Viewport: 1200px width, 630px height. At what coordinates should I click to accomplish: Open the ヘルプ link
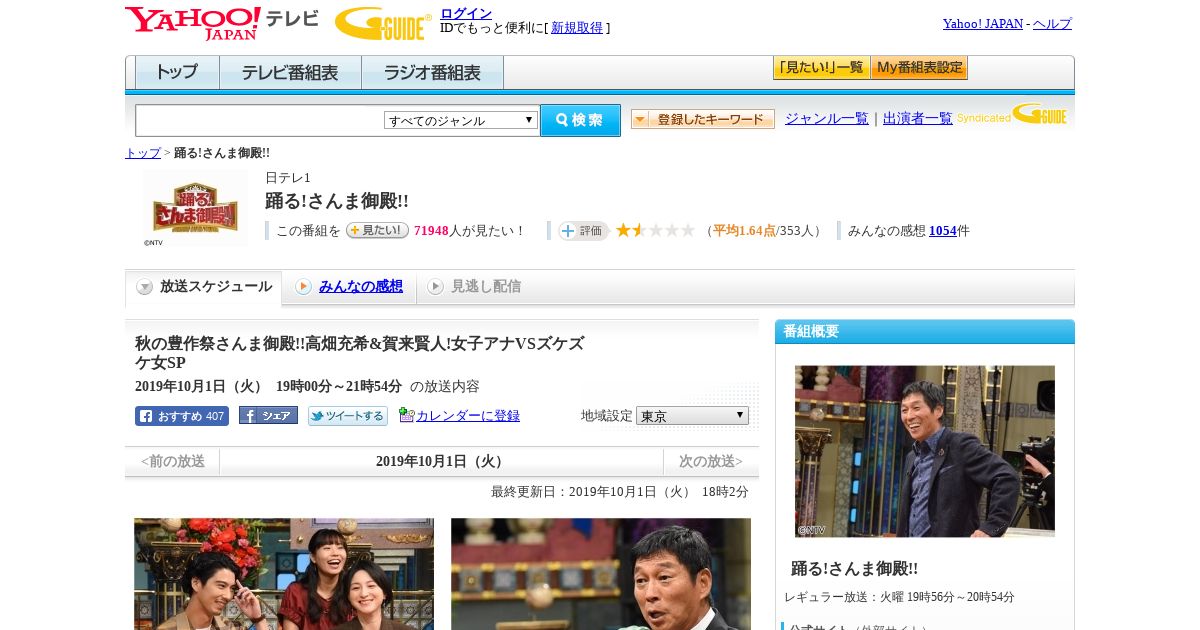pos(1052,23)
